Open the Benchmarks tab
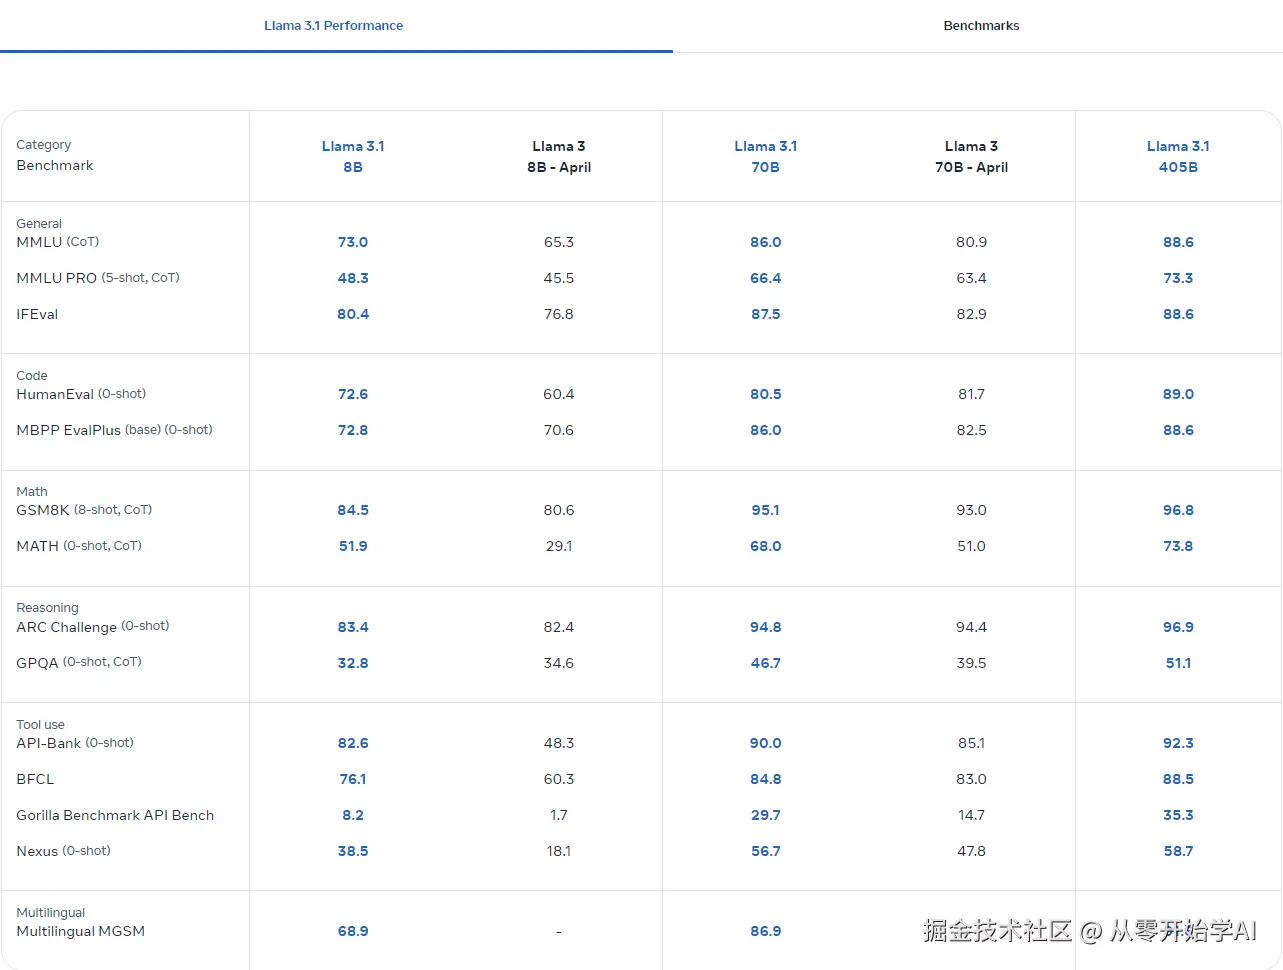This screenshot has width=1283, height=970. point(981,26)
